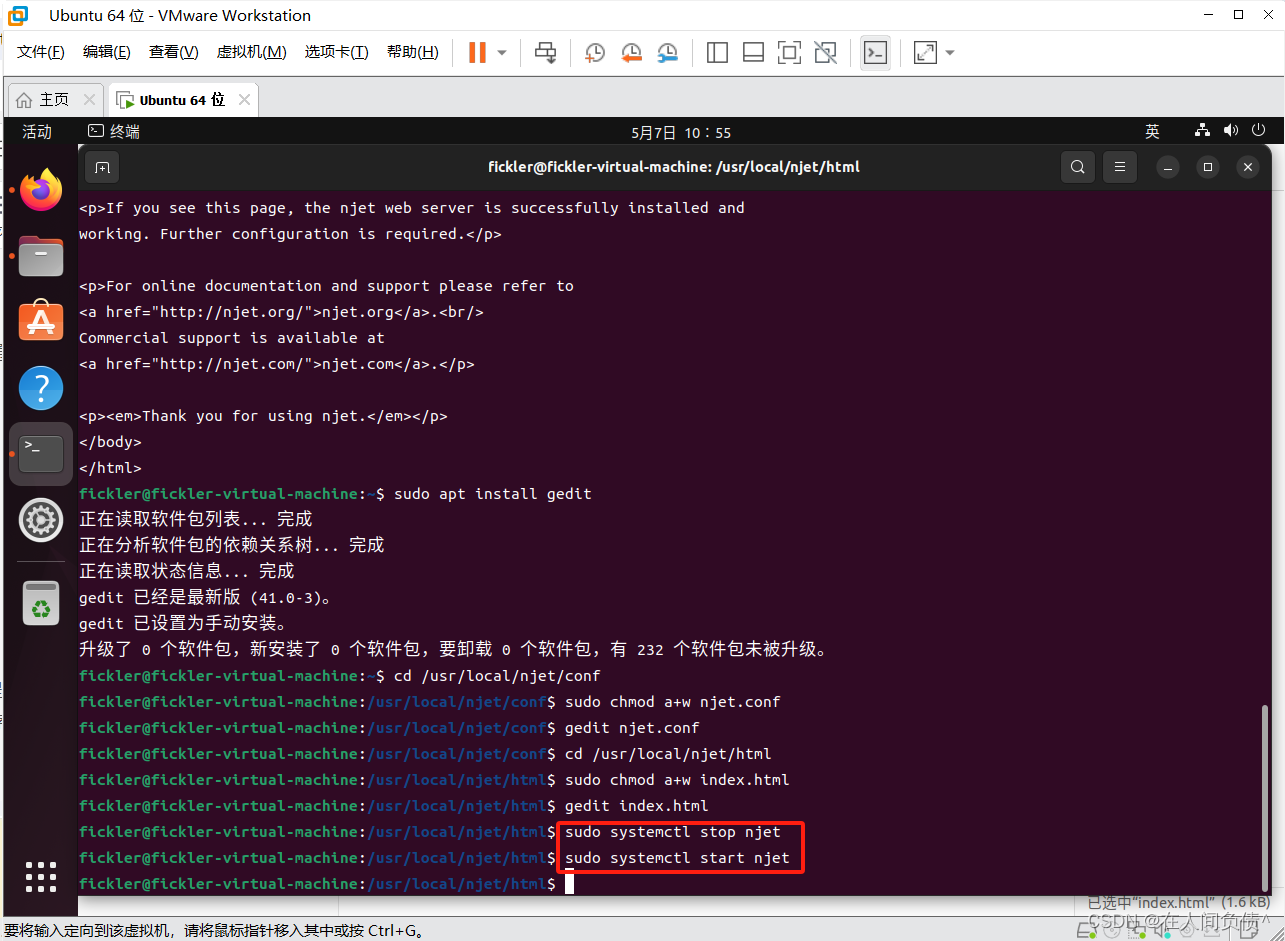Close the Ubuntu 64 位 tab
This screenshot has height=941, width=1285.
tap(244, 100)
